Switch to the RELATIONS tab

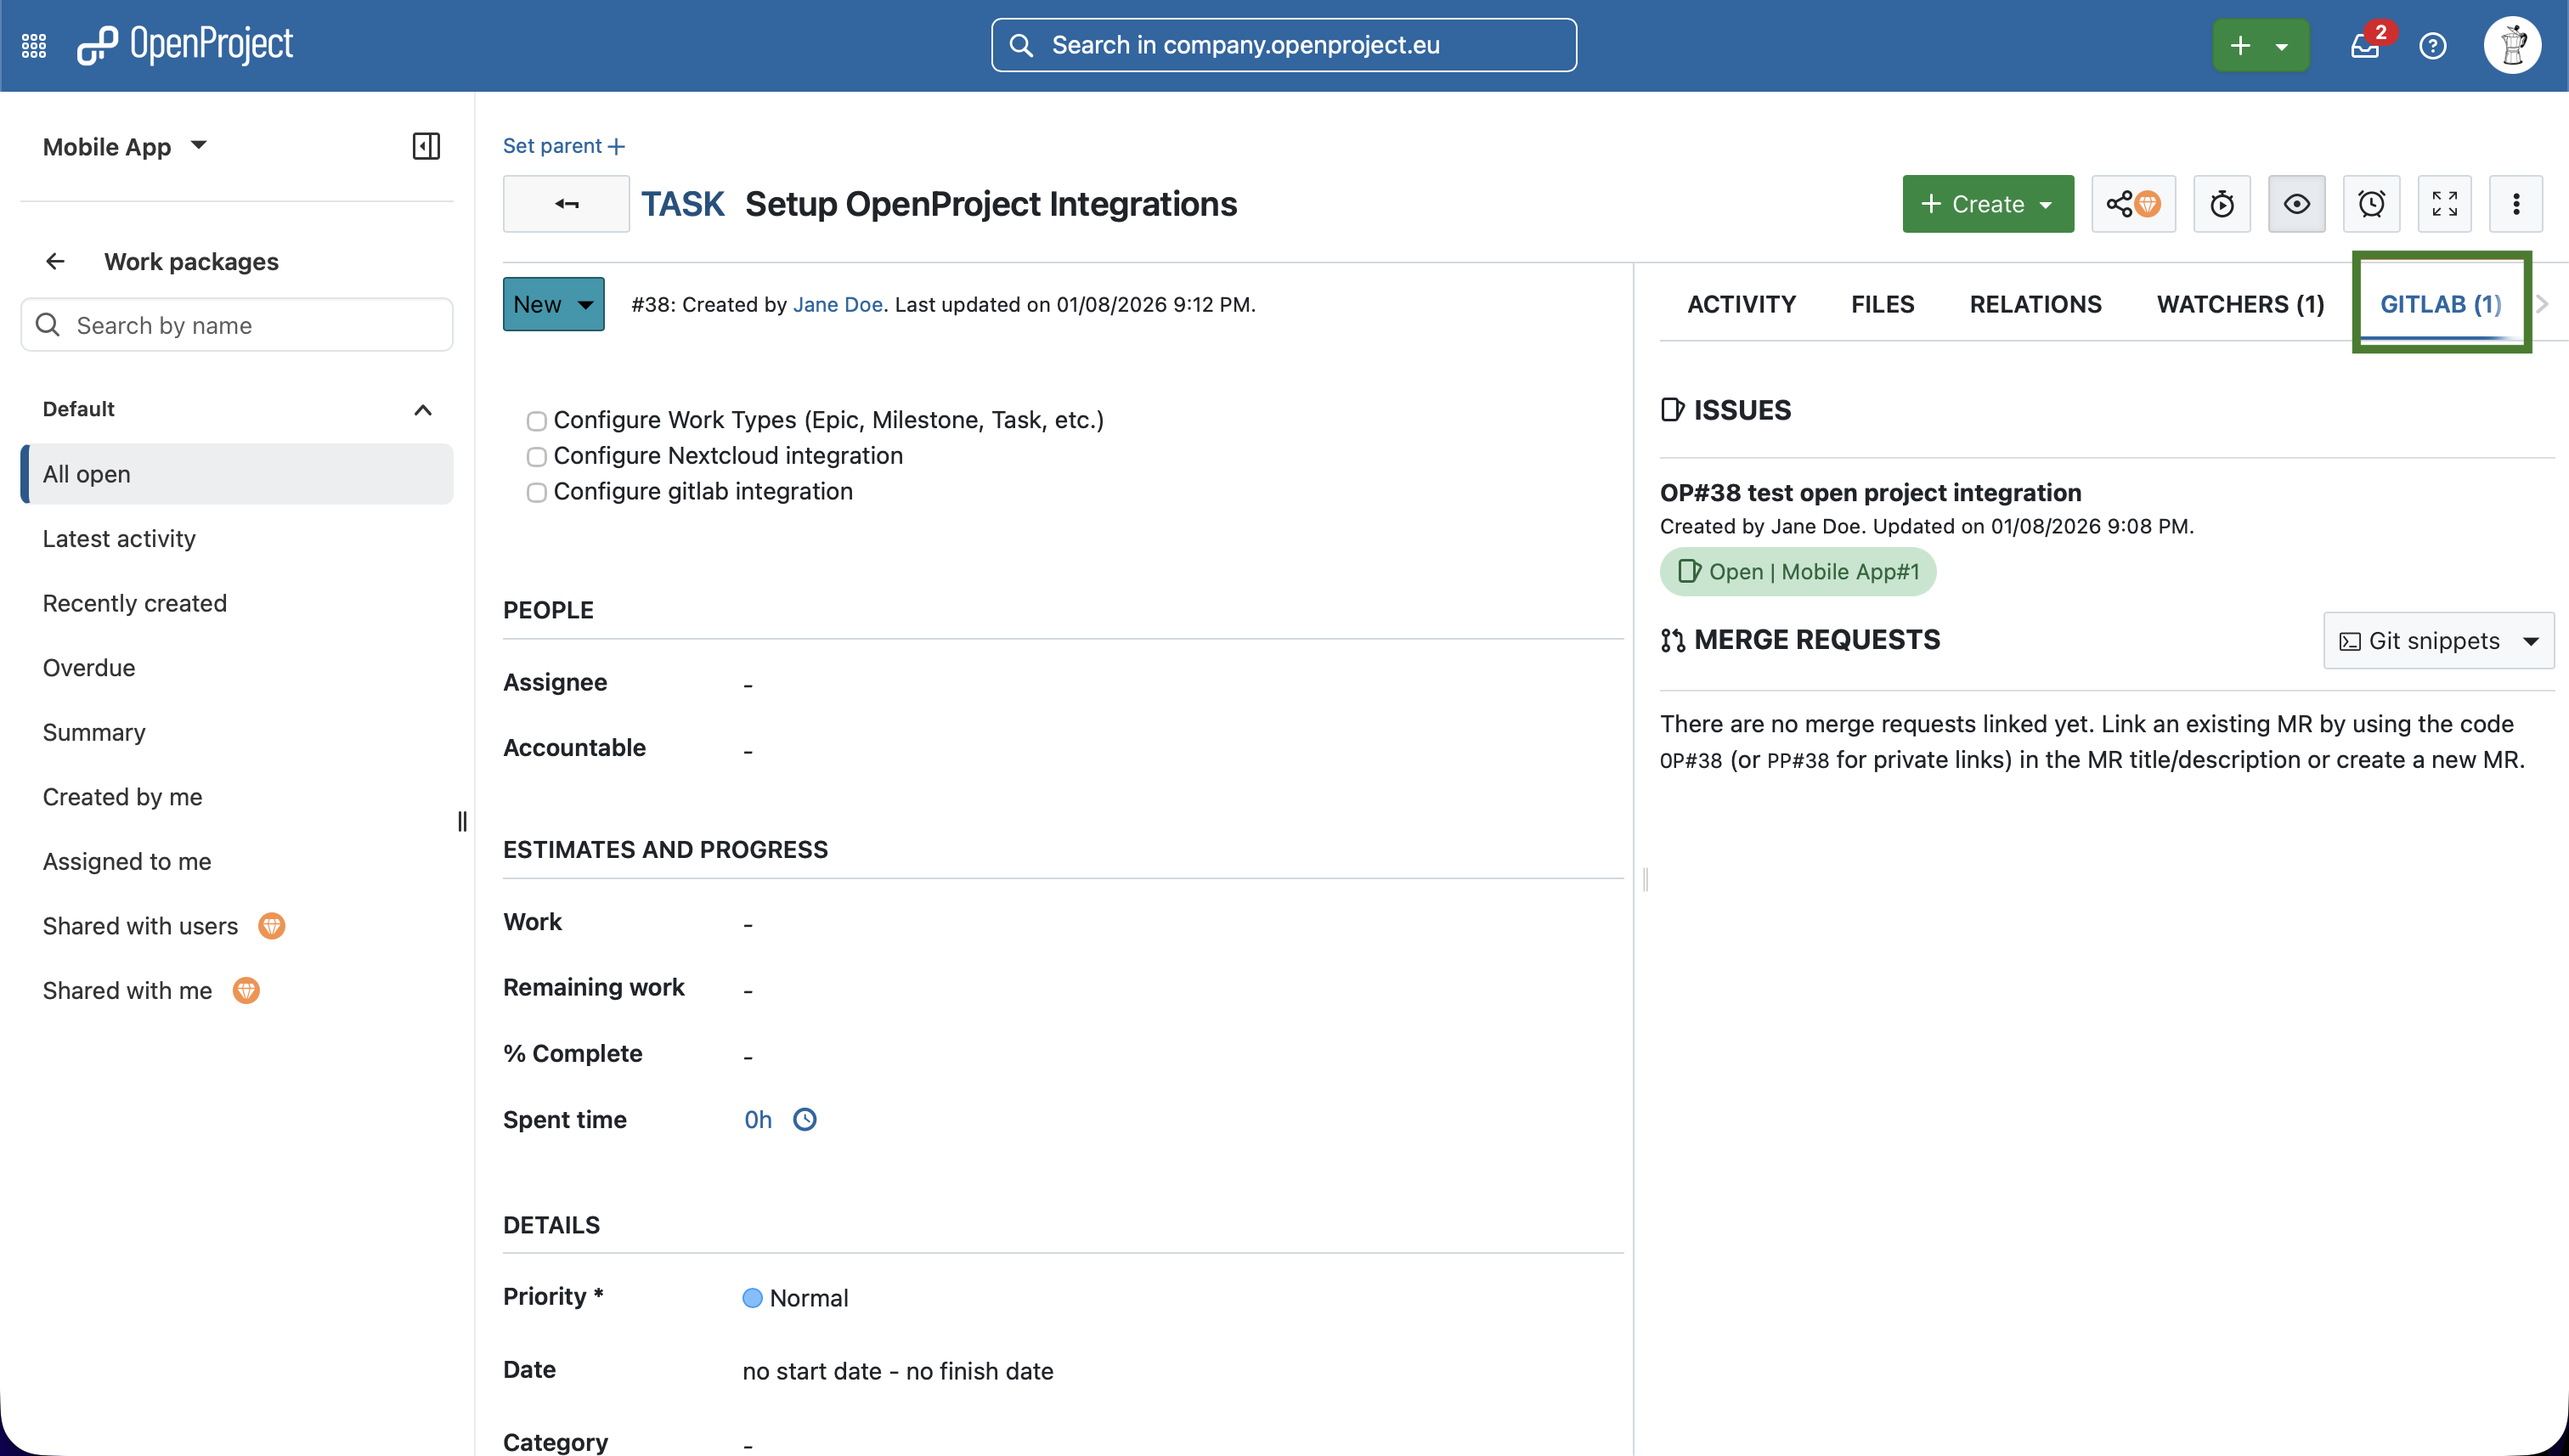coord(2035,304)
